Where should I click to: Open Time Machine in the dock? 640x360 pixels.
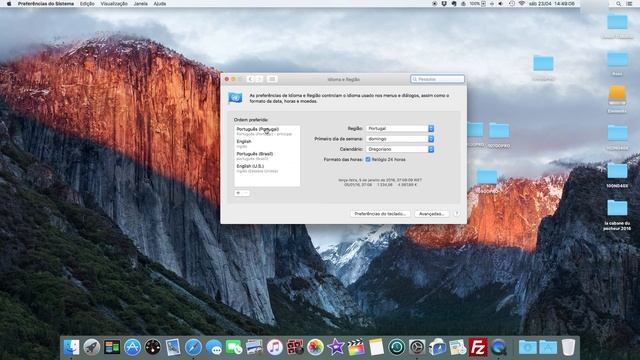point(396,347)
